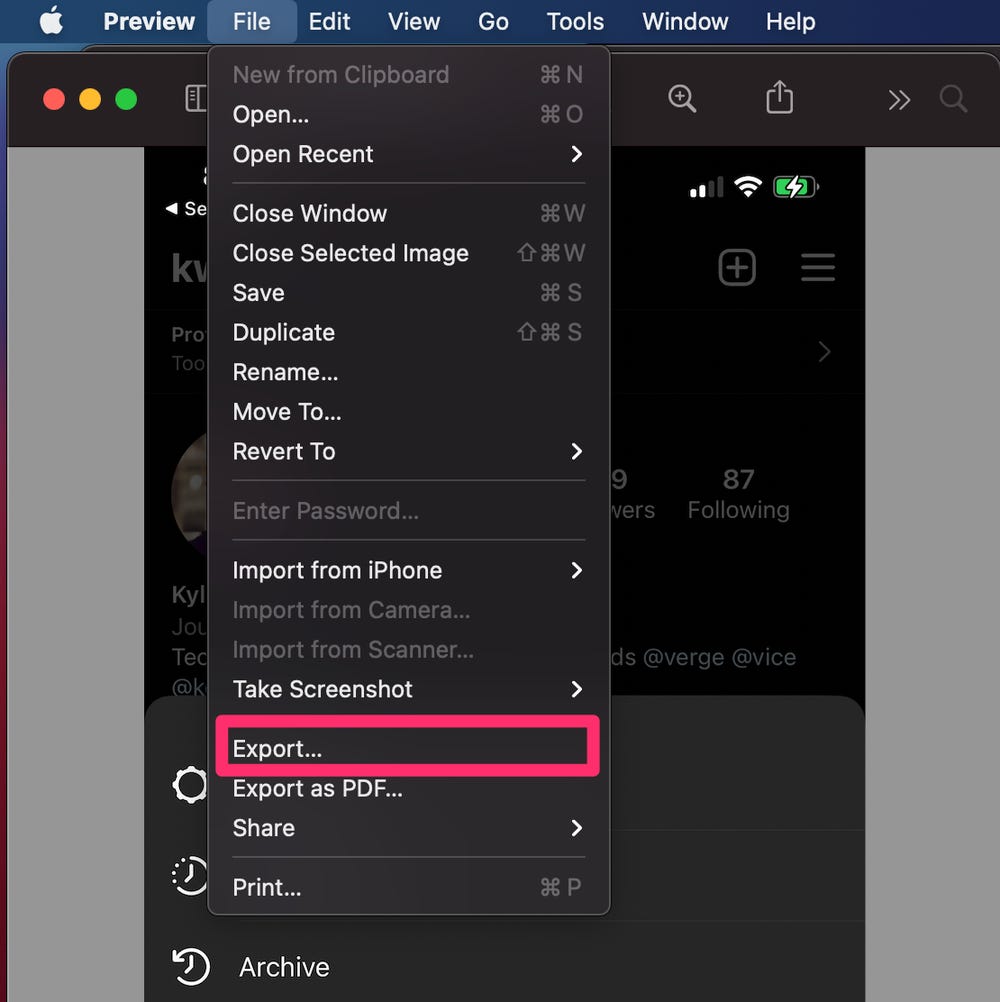Expand the Take Screenshot submenu
The height and width of the screenshot is (1002, 1000).
(x=408, y=690)
